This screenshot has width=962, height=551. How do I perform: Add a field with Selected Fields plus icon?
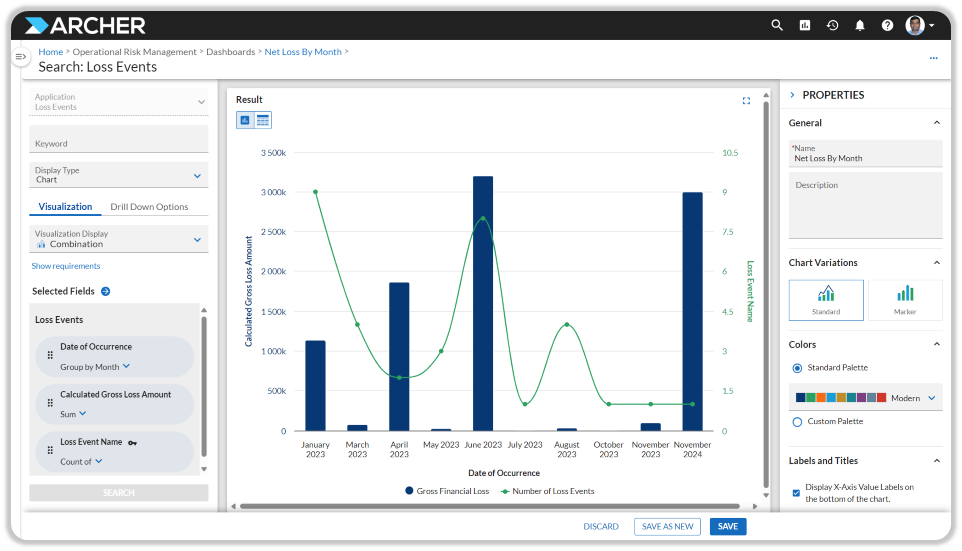point(106,291)
